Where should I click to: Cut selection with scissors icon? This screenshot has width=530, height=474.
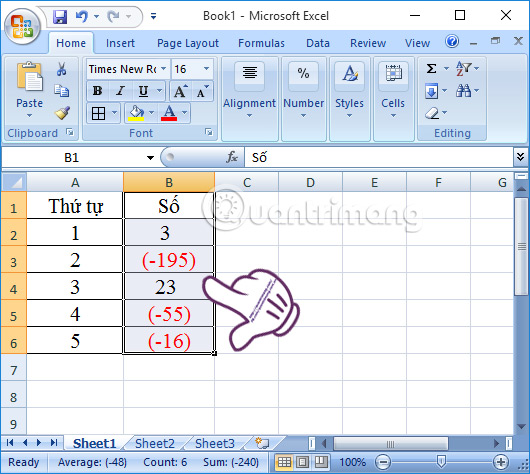click(62, 69)
